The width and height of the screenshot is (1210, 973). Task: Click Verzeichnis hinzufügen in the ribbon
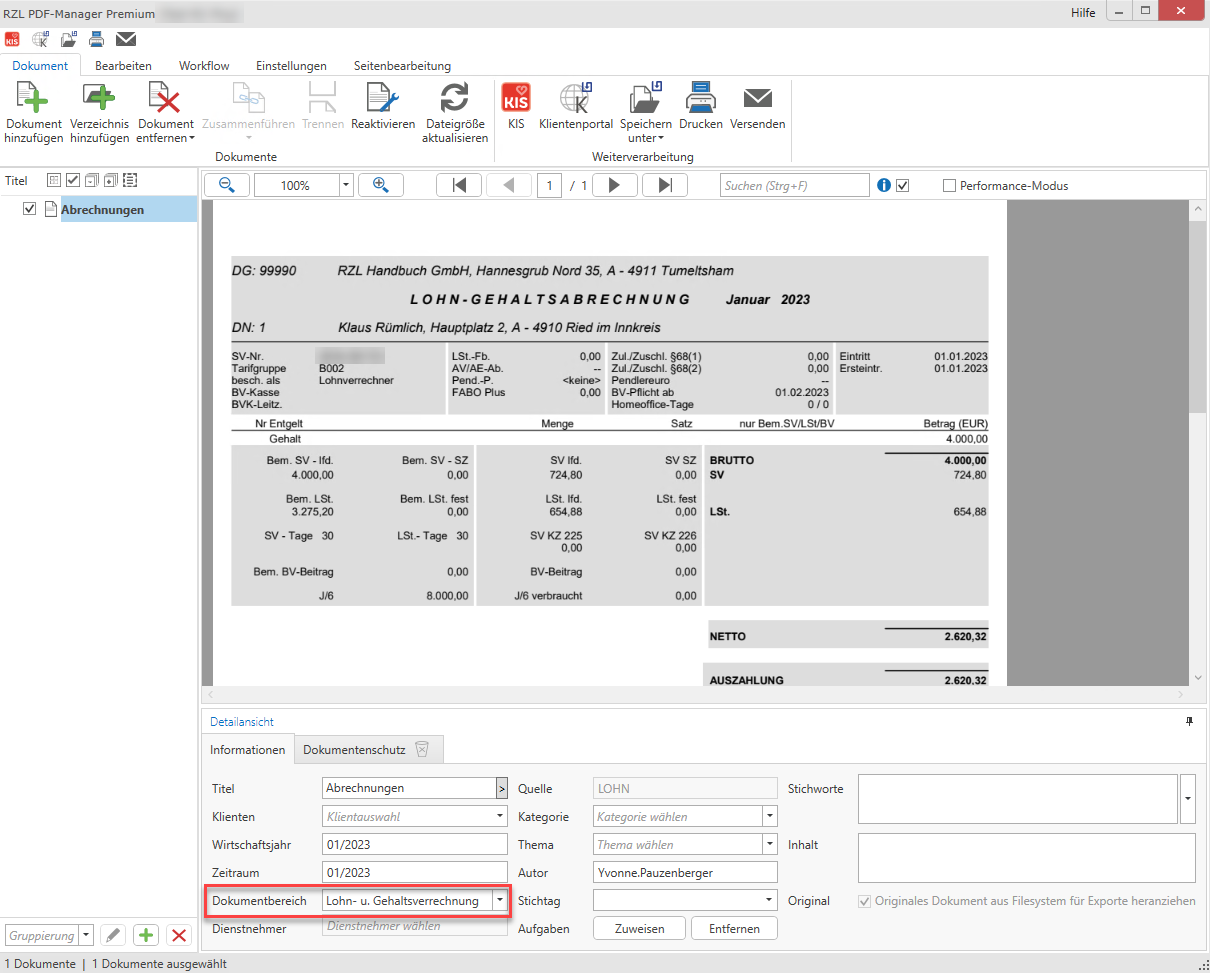(99, 99)
